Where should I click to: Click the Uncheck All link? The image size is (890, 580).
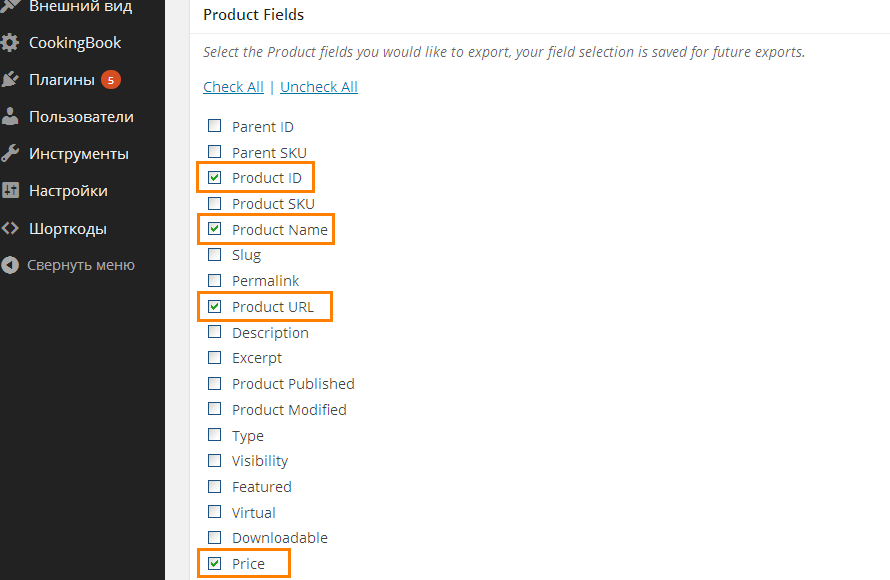coord(319,87)
